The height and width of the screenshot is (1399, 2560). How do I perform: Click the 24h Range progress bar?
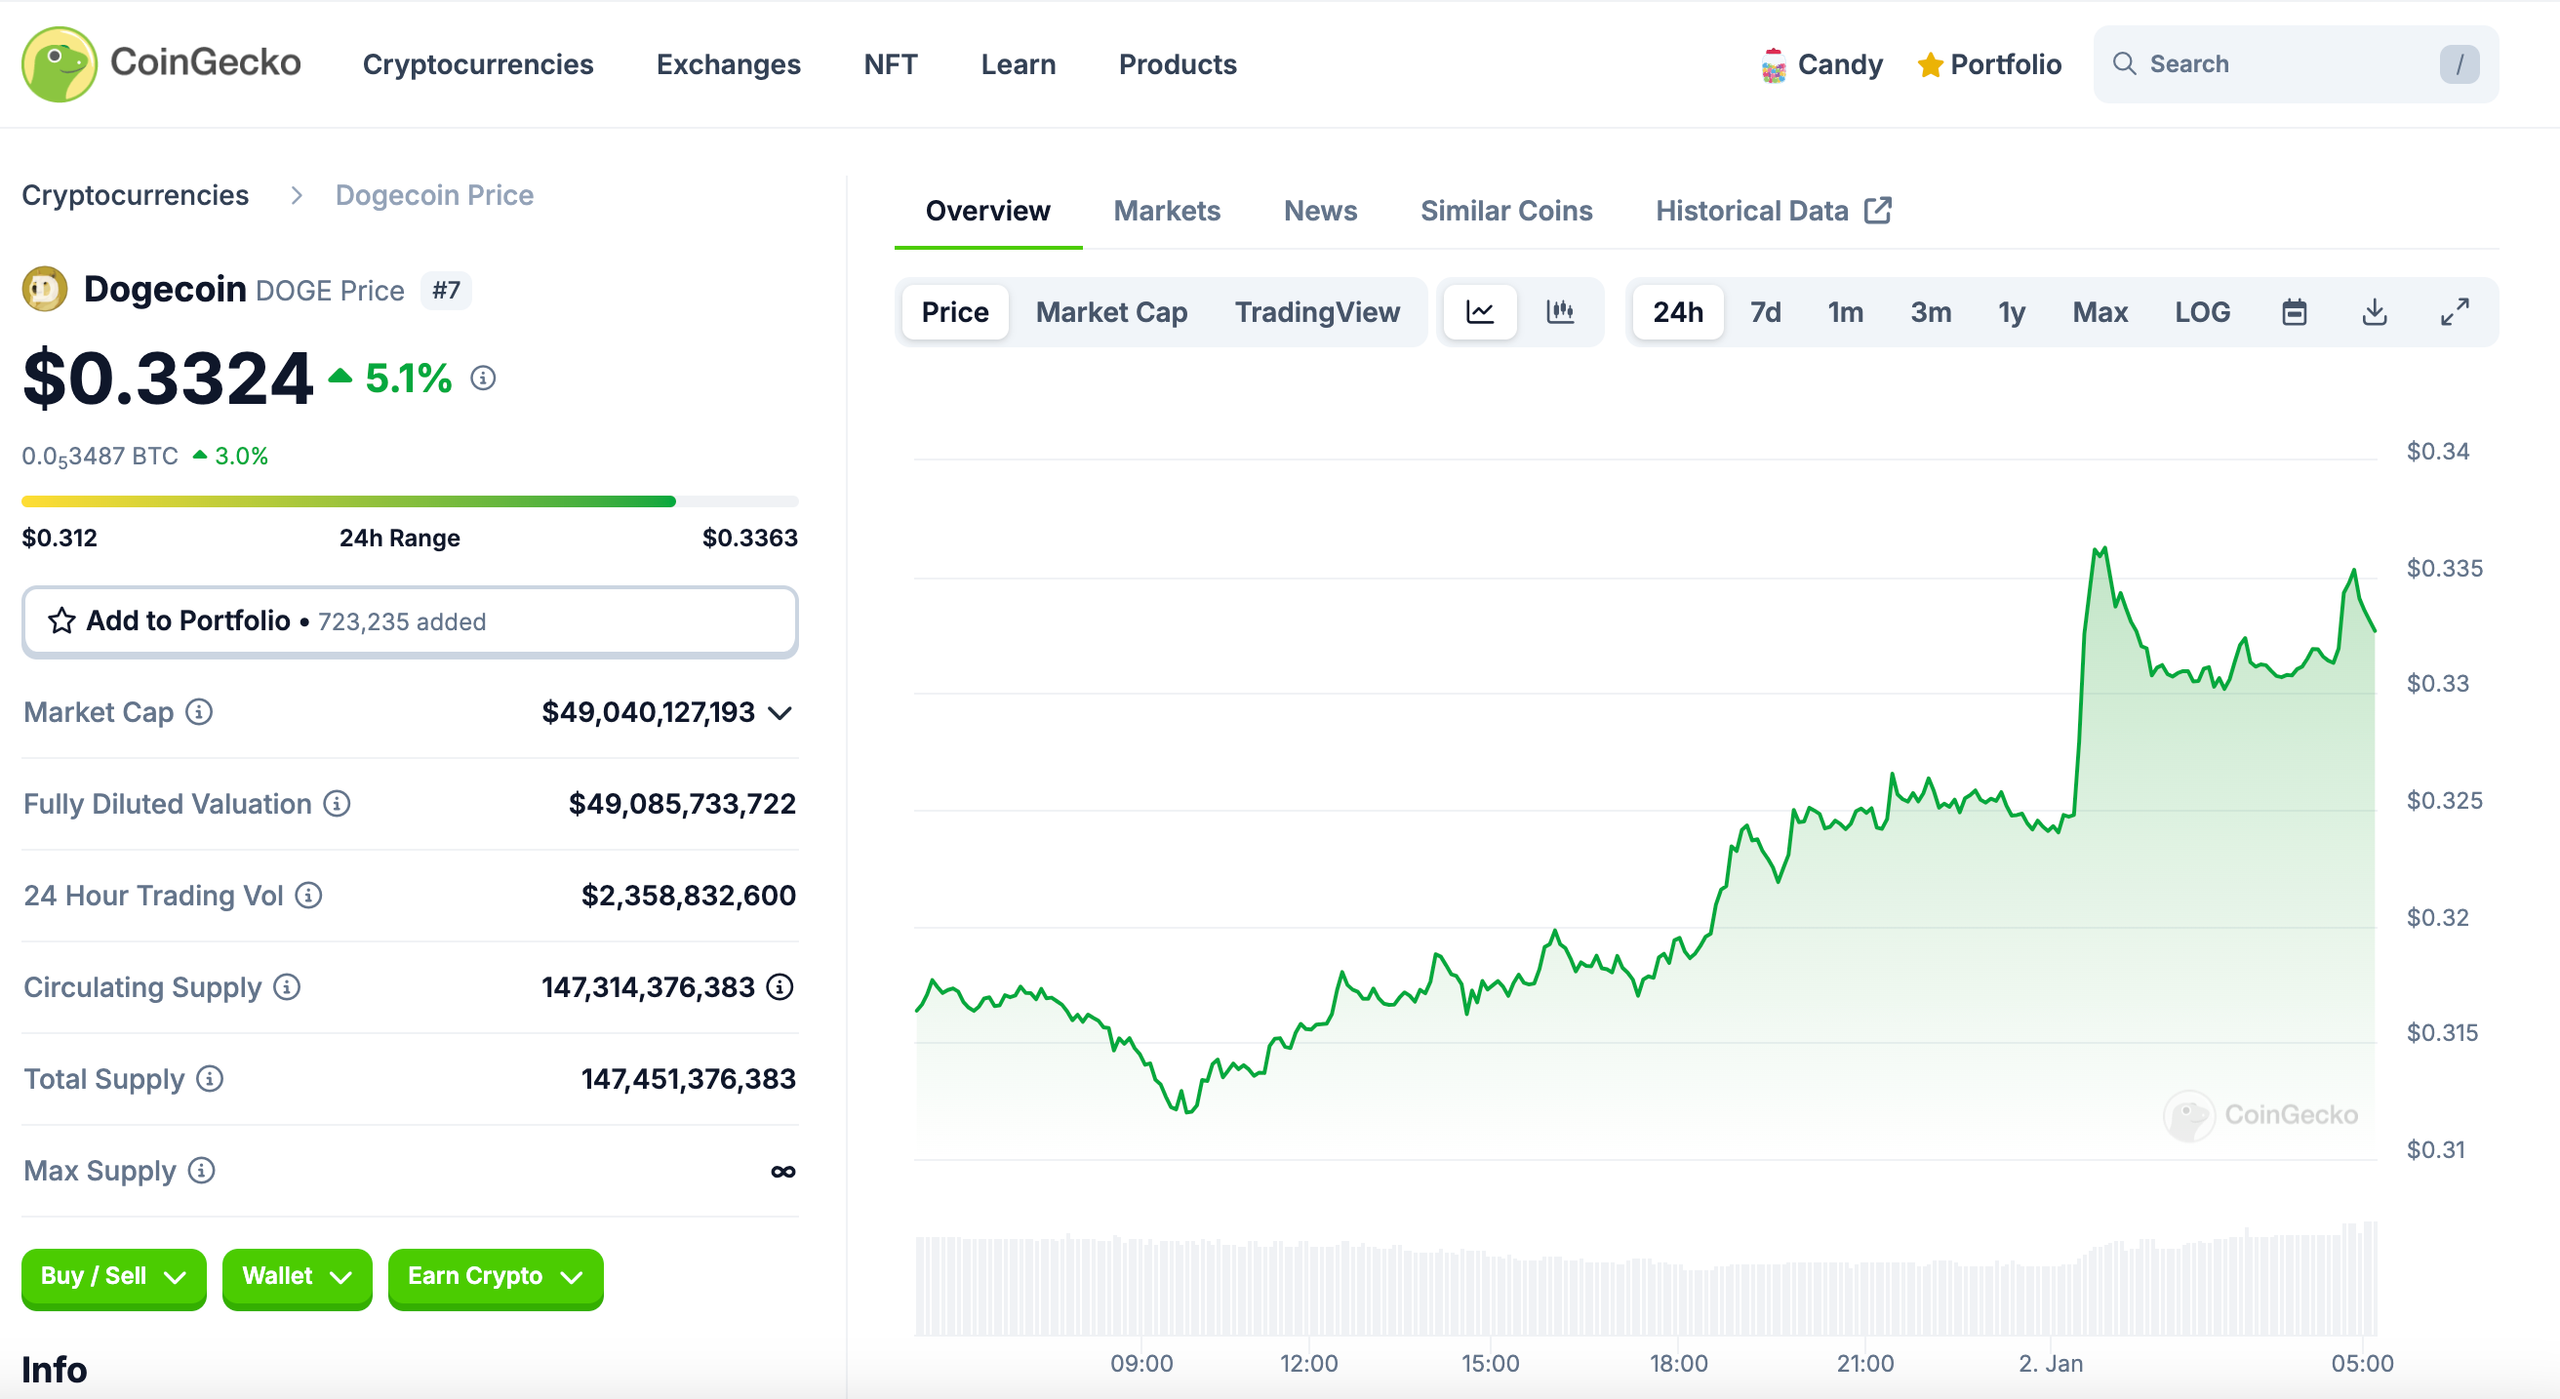tap(410, 501)
